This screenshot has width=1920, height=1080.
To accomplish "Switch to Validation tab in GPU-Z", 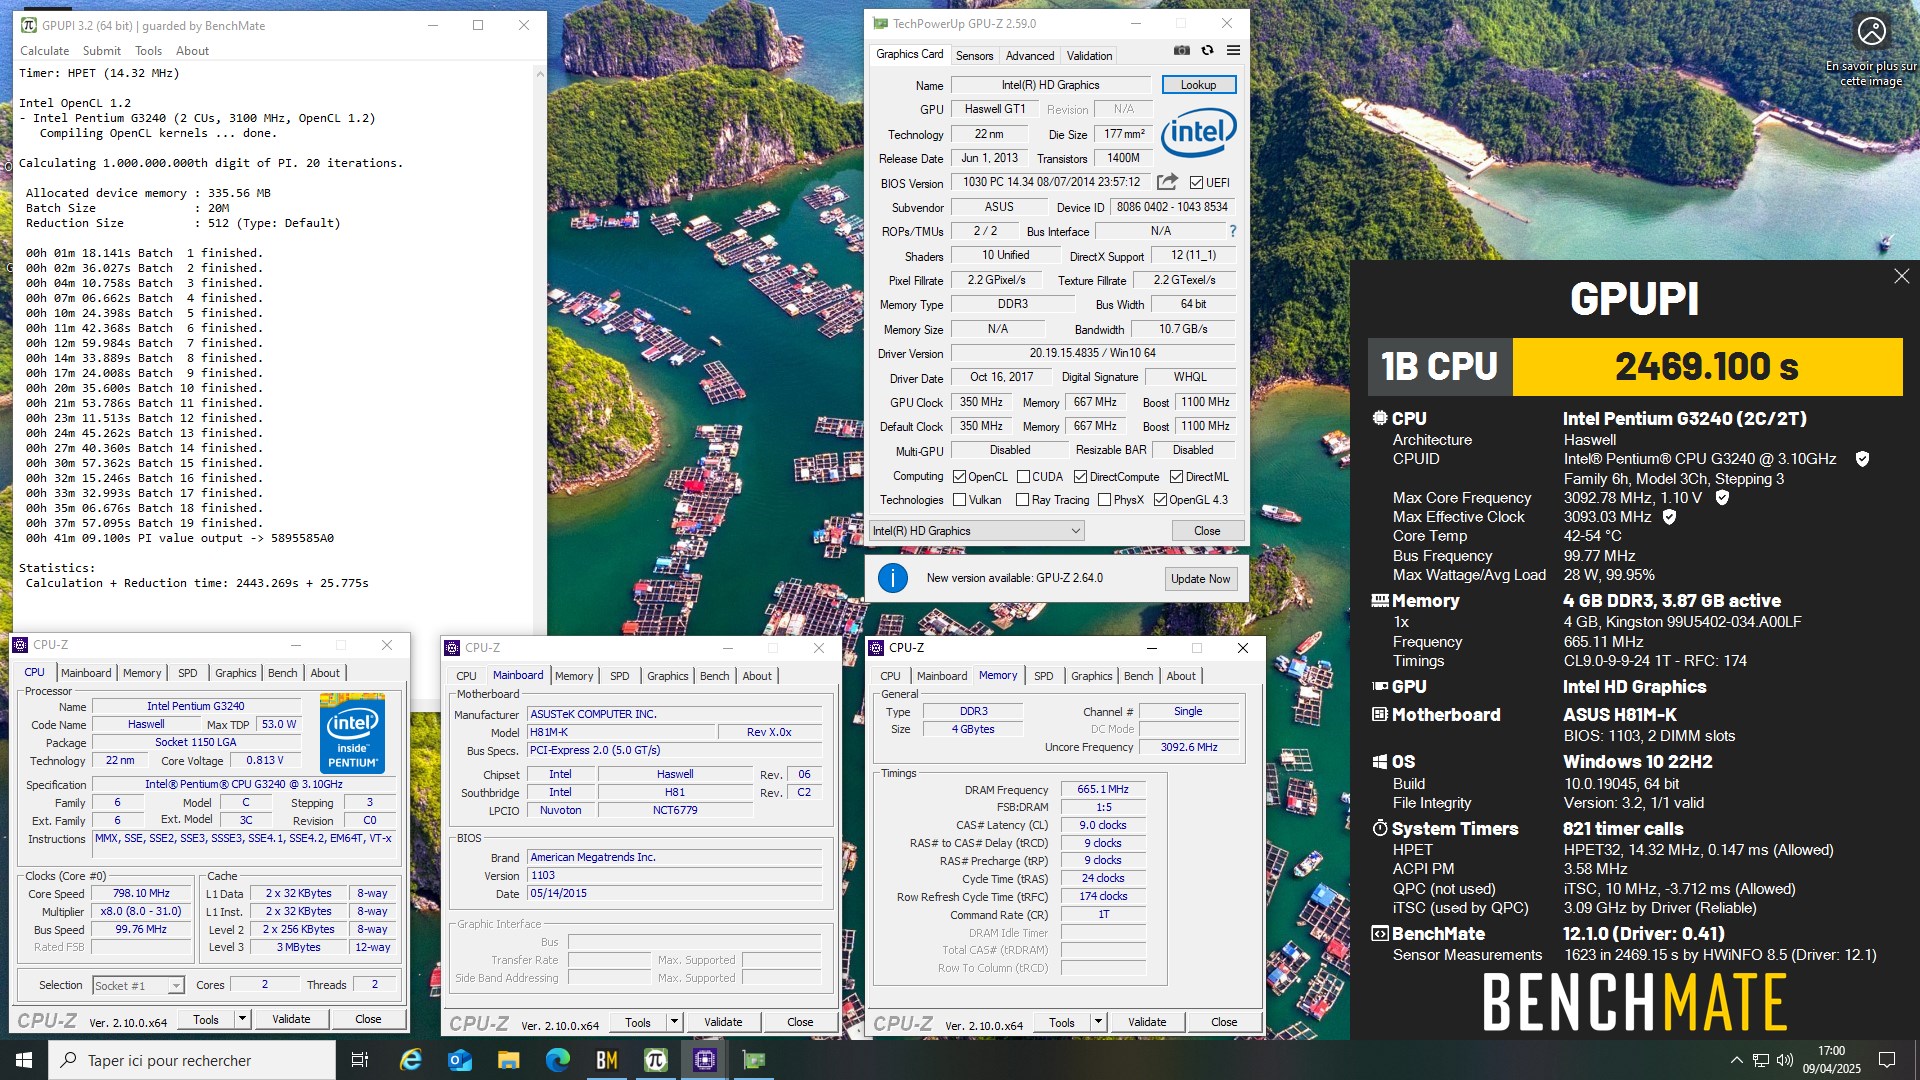I will [1089, 56].
